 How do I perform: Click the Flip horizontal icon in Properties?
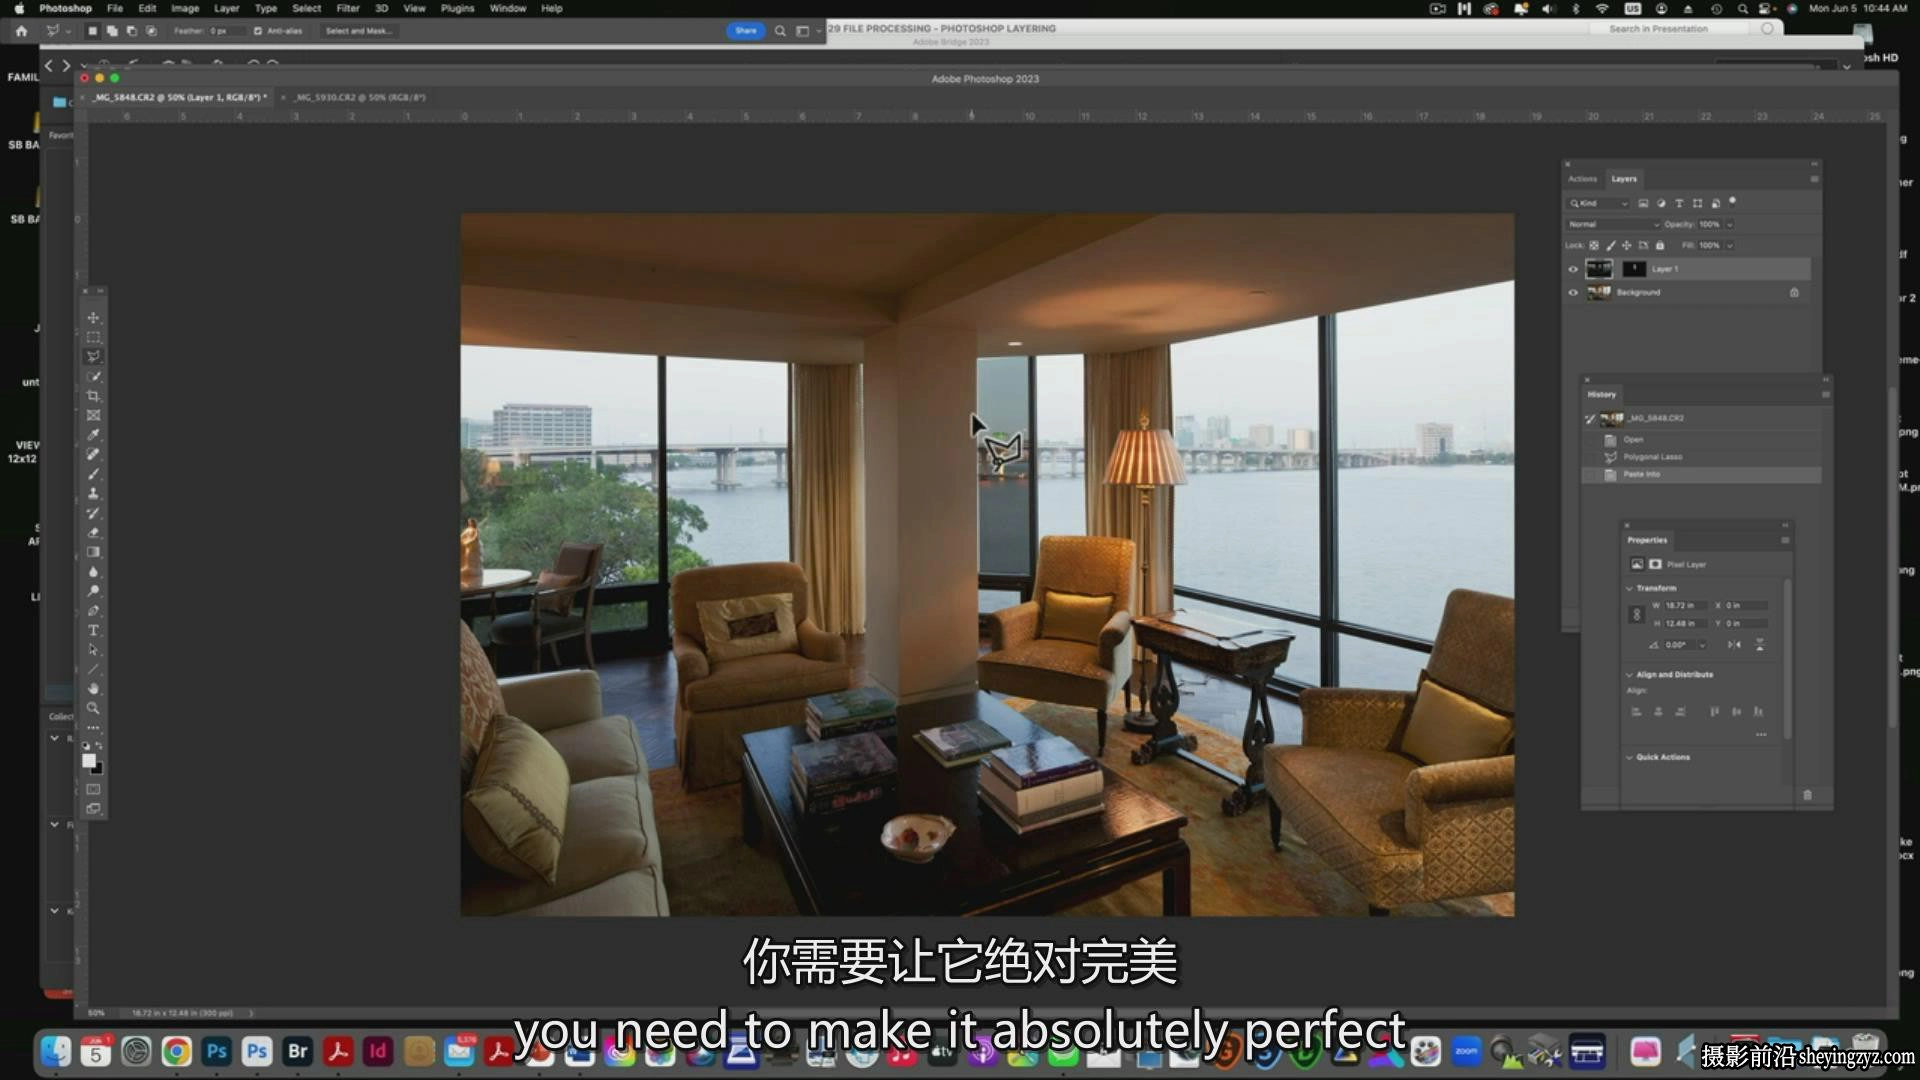click(x=1735, y=645)
